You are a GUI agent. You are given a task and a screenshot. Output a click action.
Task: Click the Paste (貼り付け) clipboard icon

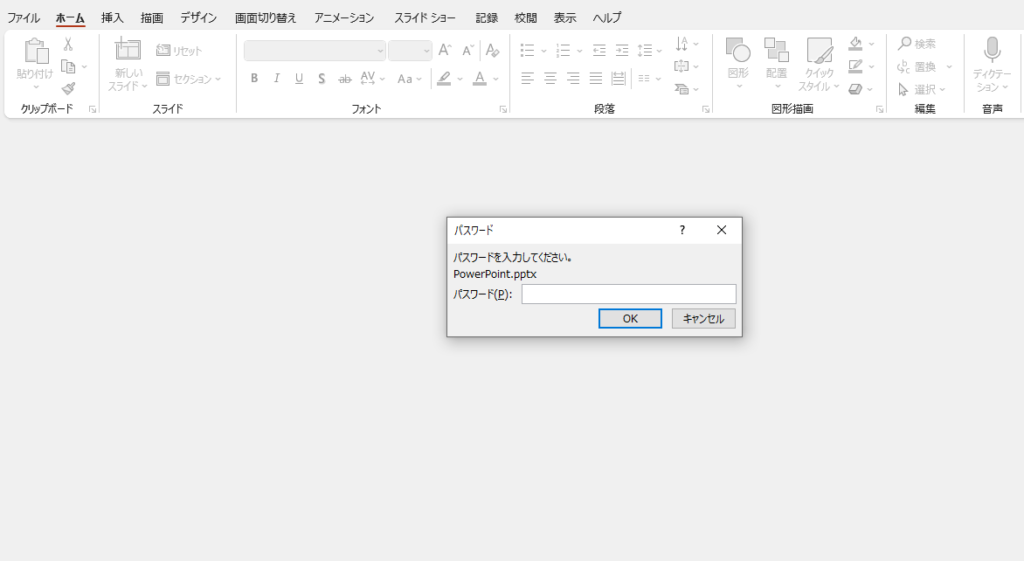36,52
